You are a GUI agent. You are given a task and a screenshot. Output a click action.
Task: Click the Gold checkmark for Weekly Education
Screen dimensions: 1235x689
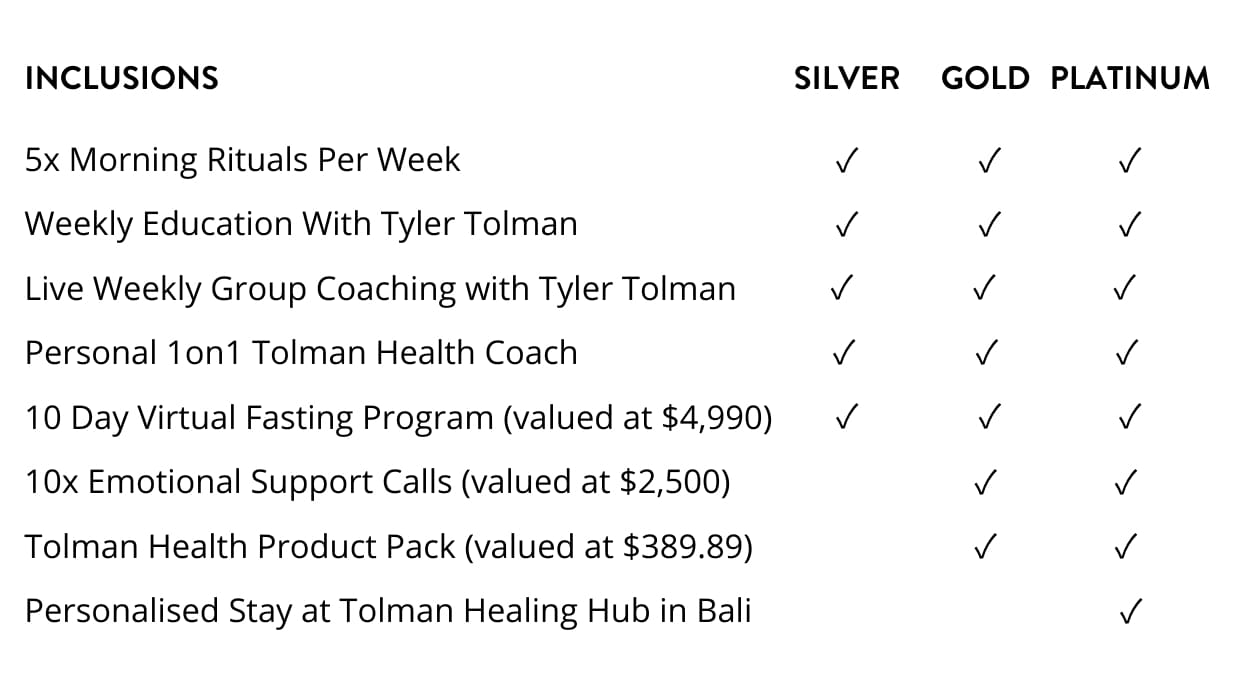988,225
